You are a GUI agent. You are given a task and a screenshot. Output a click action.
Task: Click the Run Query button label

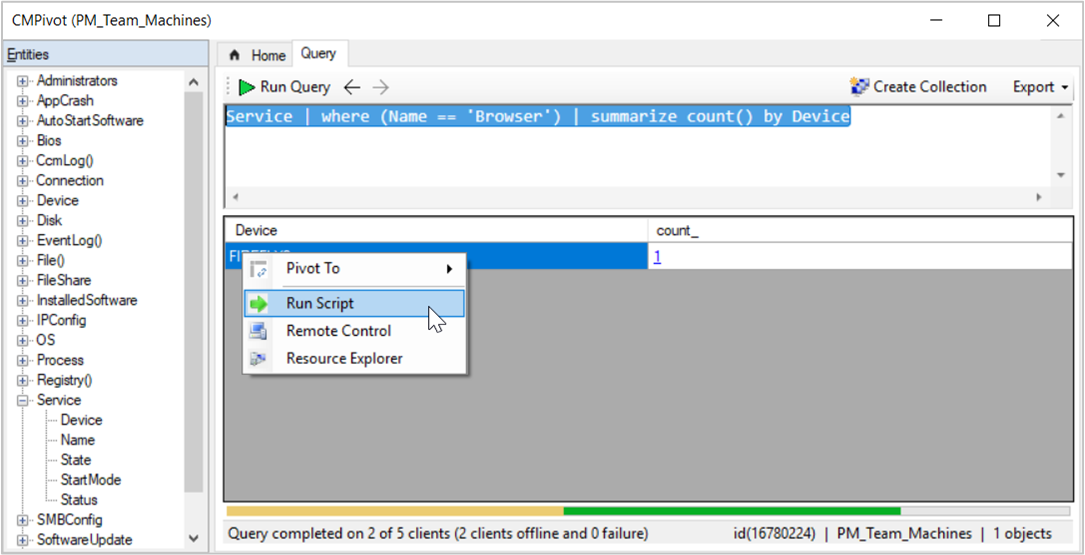pos(295,87)
